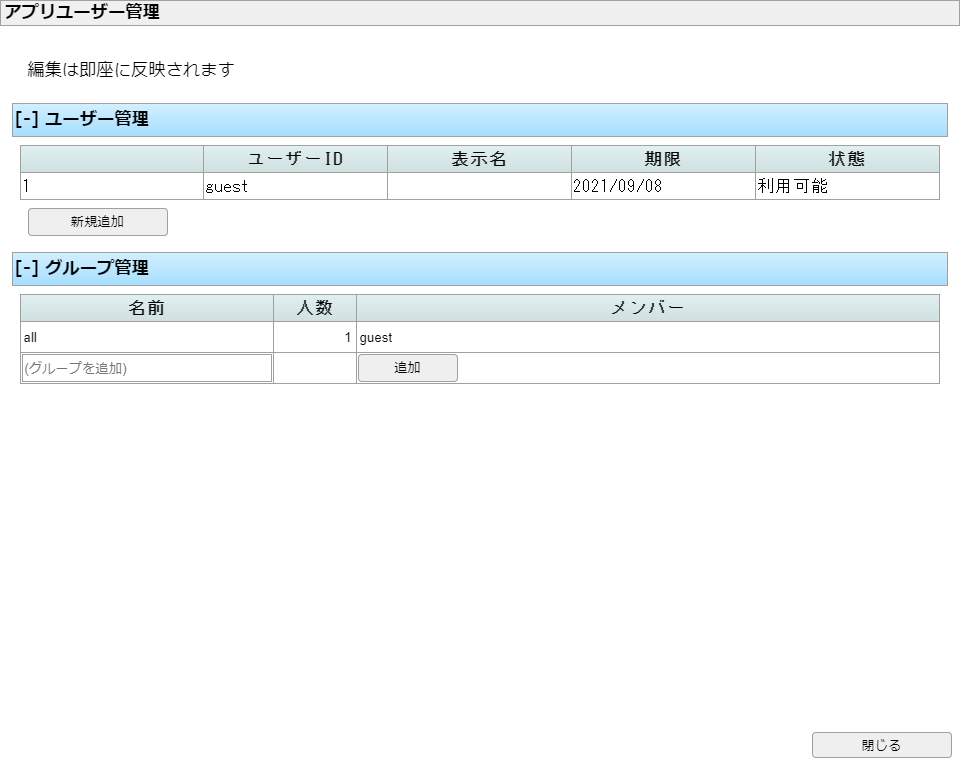Click the 閉じる button

click(x=881, y=745)
